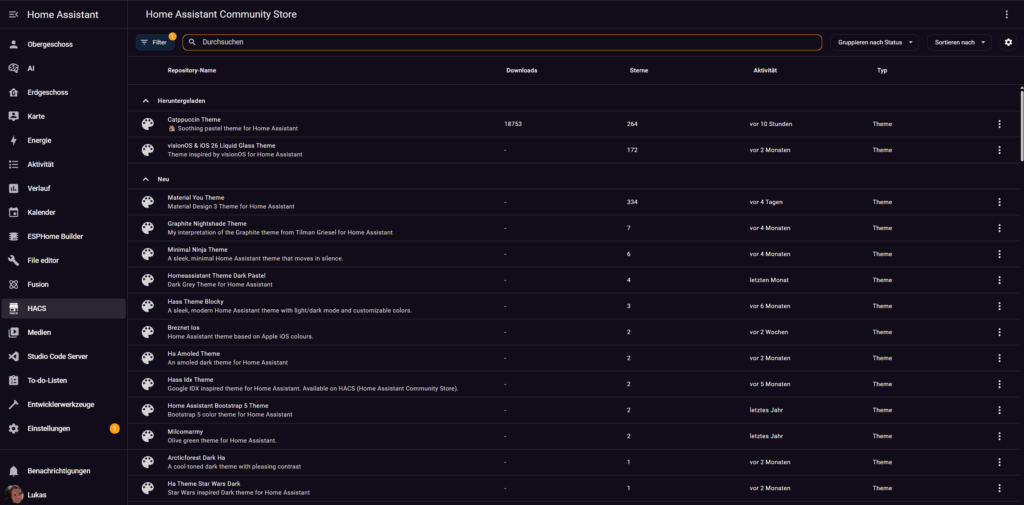The image size is (1024, 505).
Task: Click the Energie lightning bolt icon
Action: point(14,140)
